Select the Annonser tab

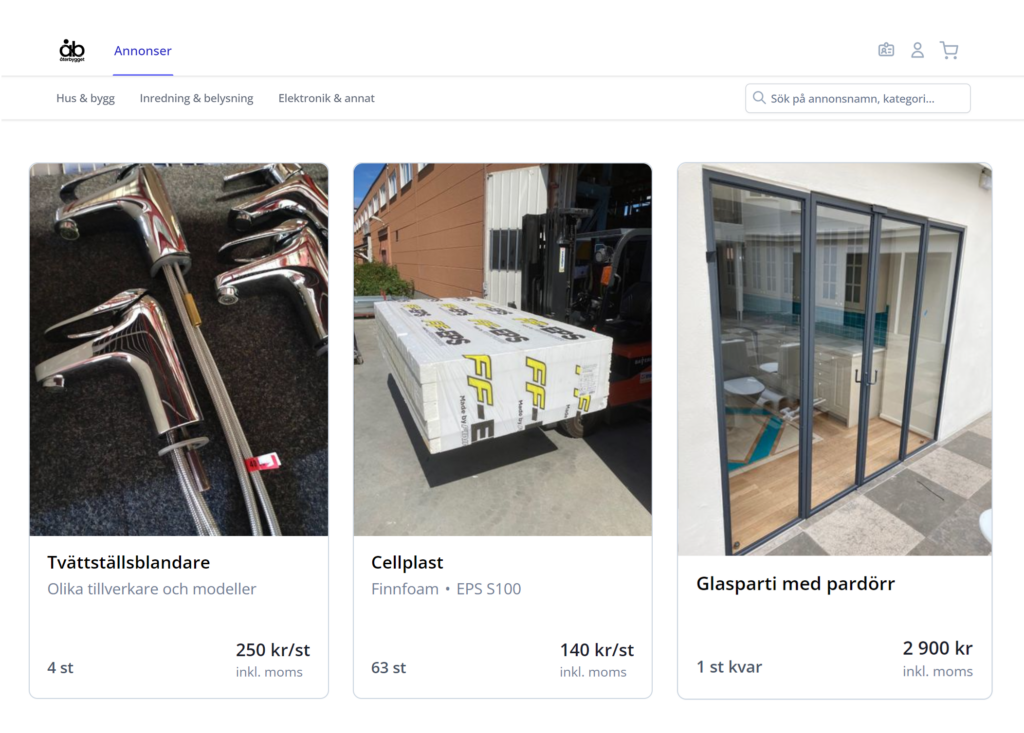pyautogui.click(x=142, y=51)
